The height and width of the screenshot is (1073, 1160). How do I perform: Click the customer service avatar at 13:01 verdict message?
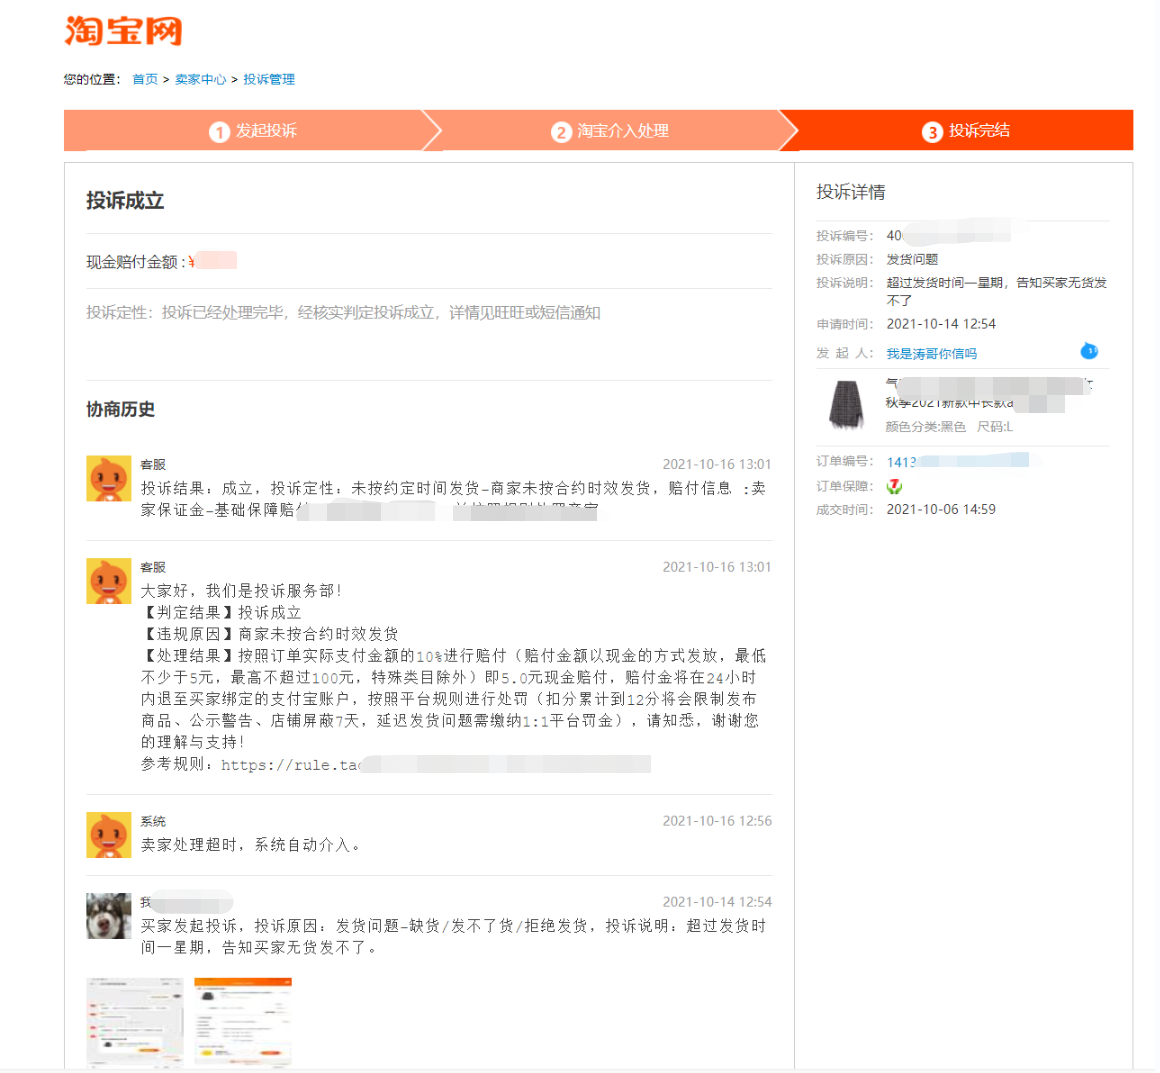pyautogui.click(x=109, y=479)
